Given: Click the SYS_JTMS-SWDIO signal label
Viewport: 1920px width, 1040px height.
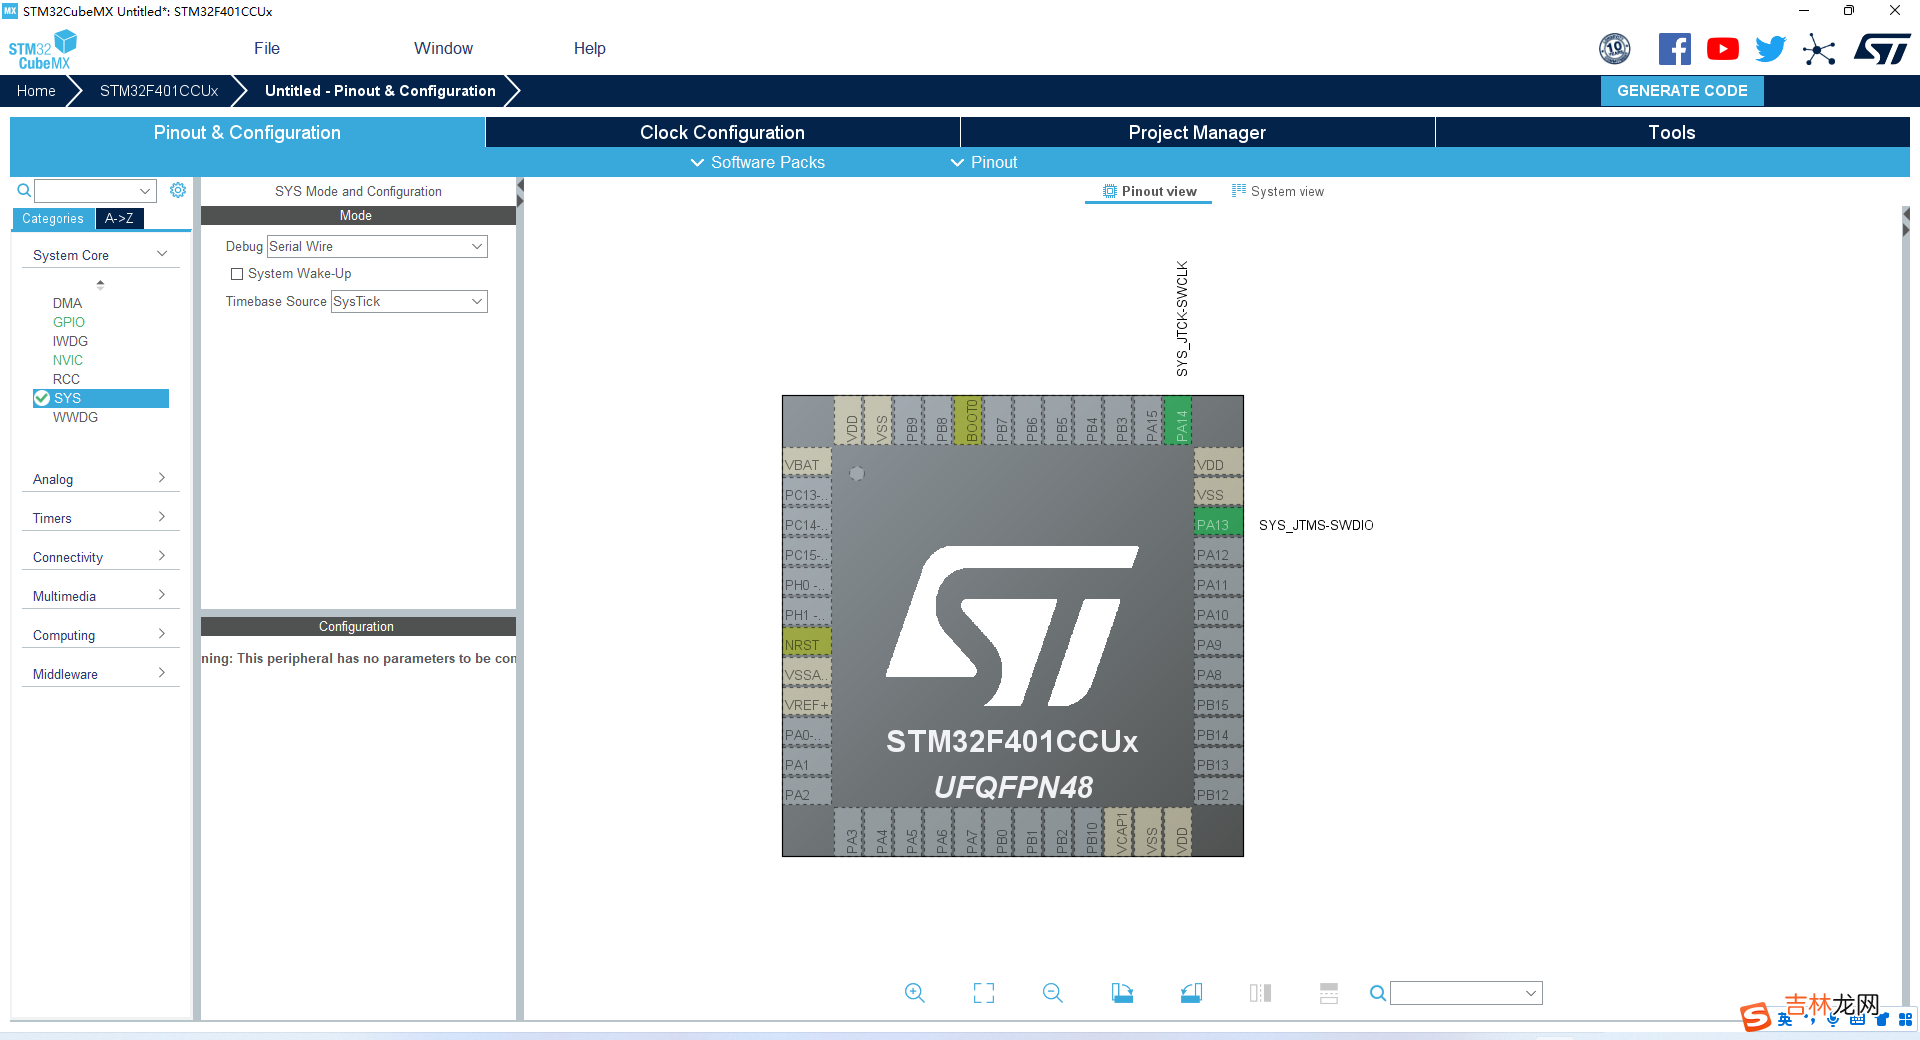Looking at the screenshot, I should click(x=1316, y=525).
